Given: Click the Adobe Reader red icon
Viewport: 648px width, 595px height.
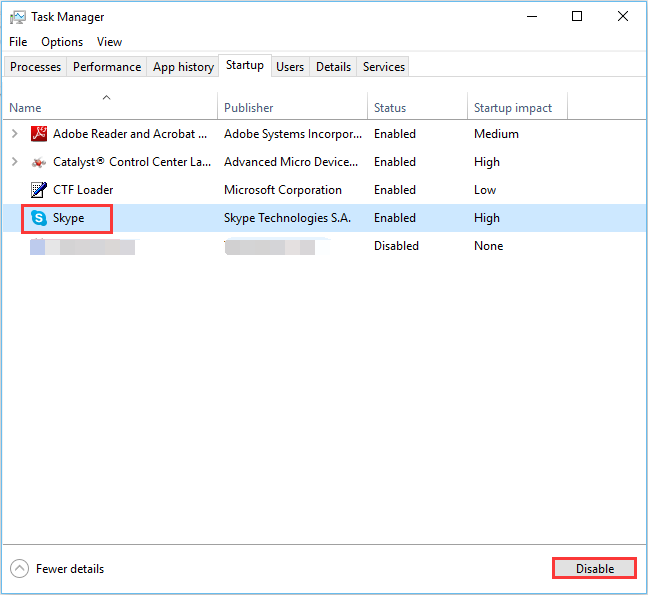Looking at the screenshot, I should 39,134.
